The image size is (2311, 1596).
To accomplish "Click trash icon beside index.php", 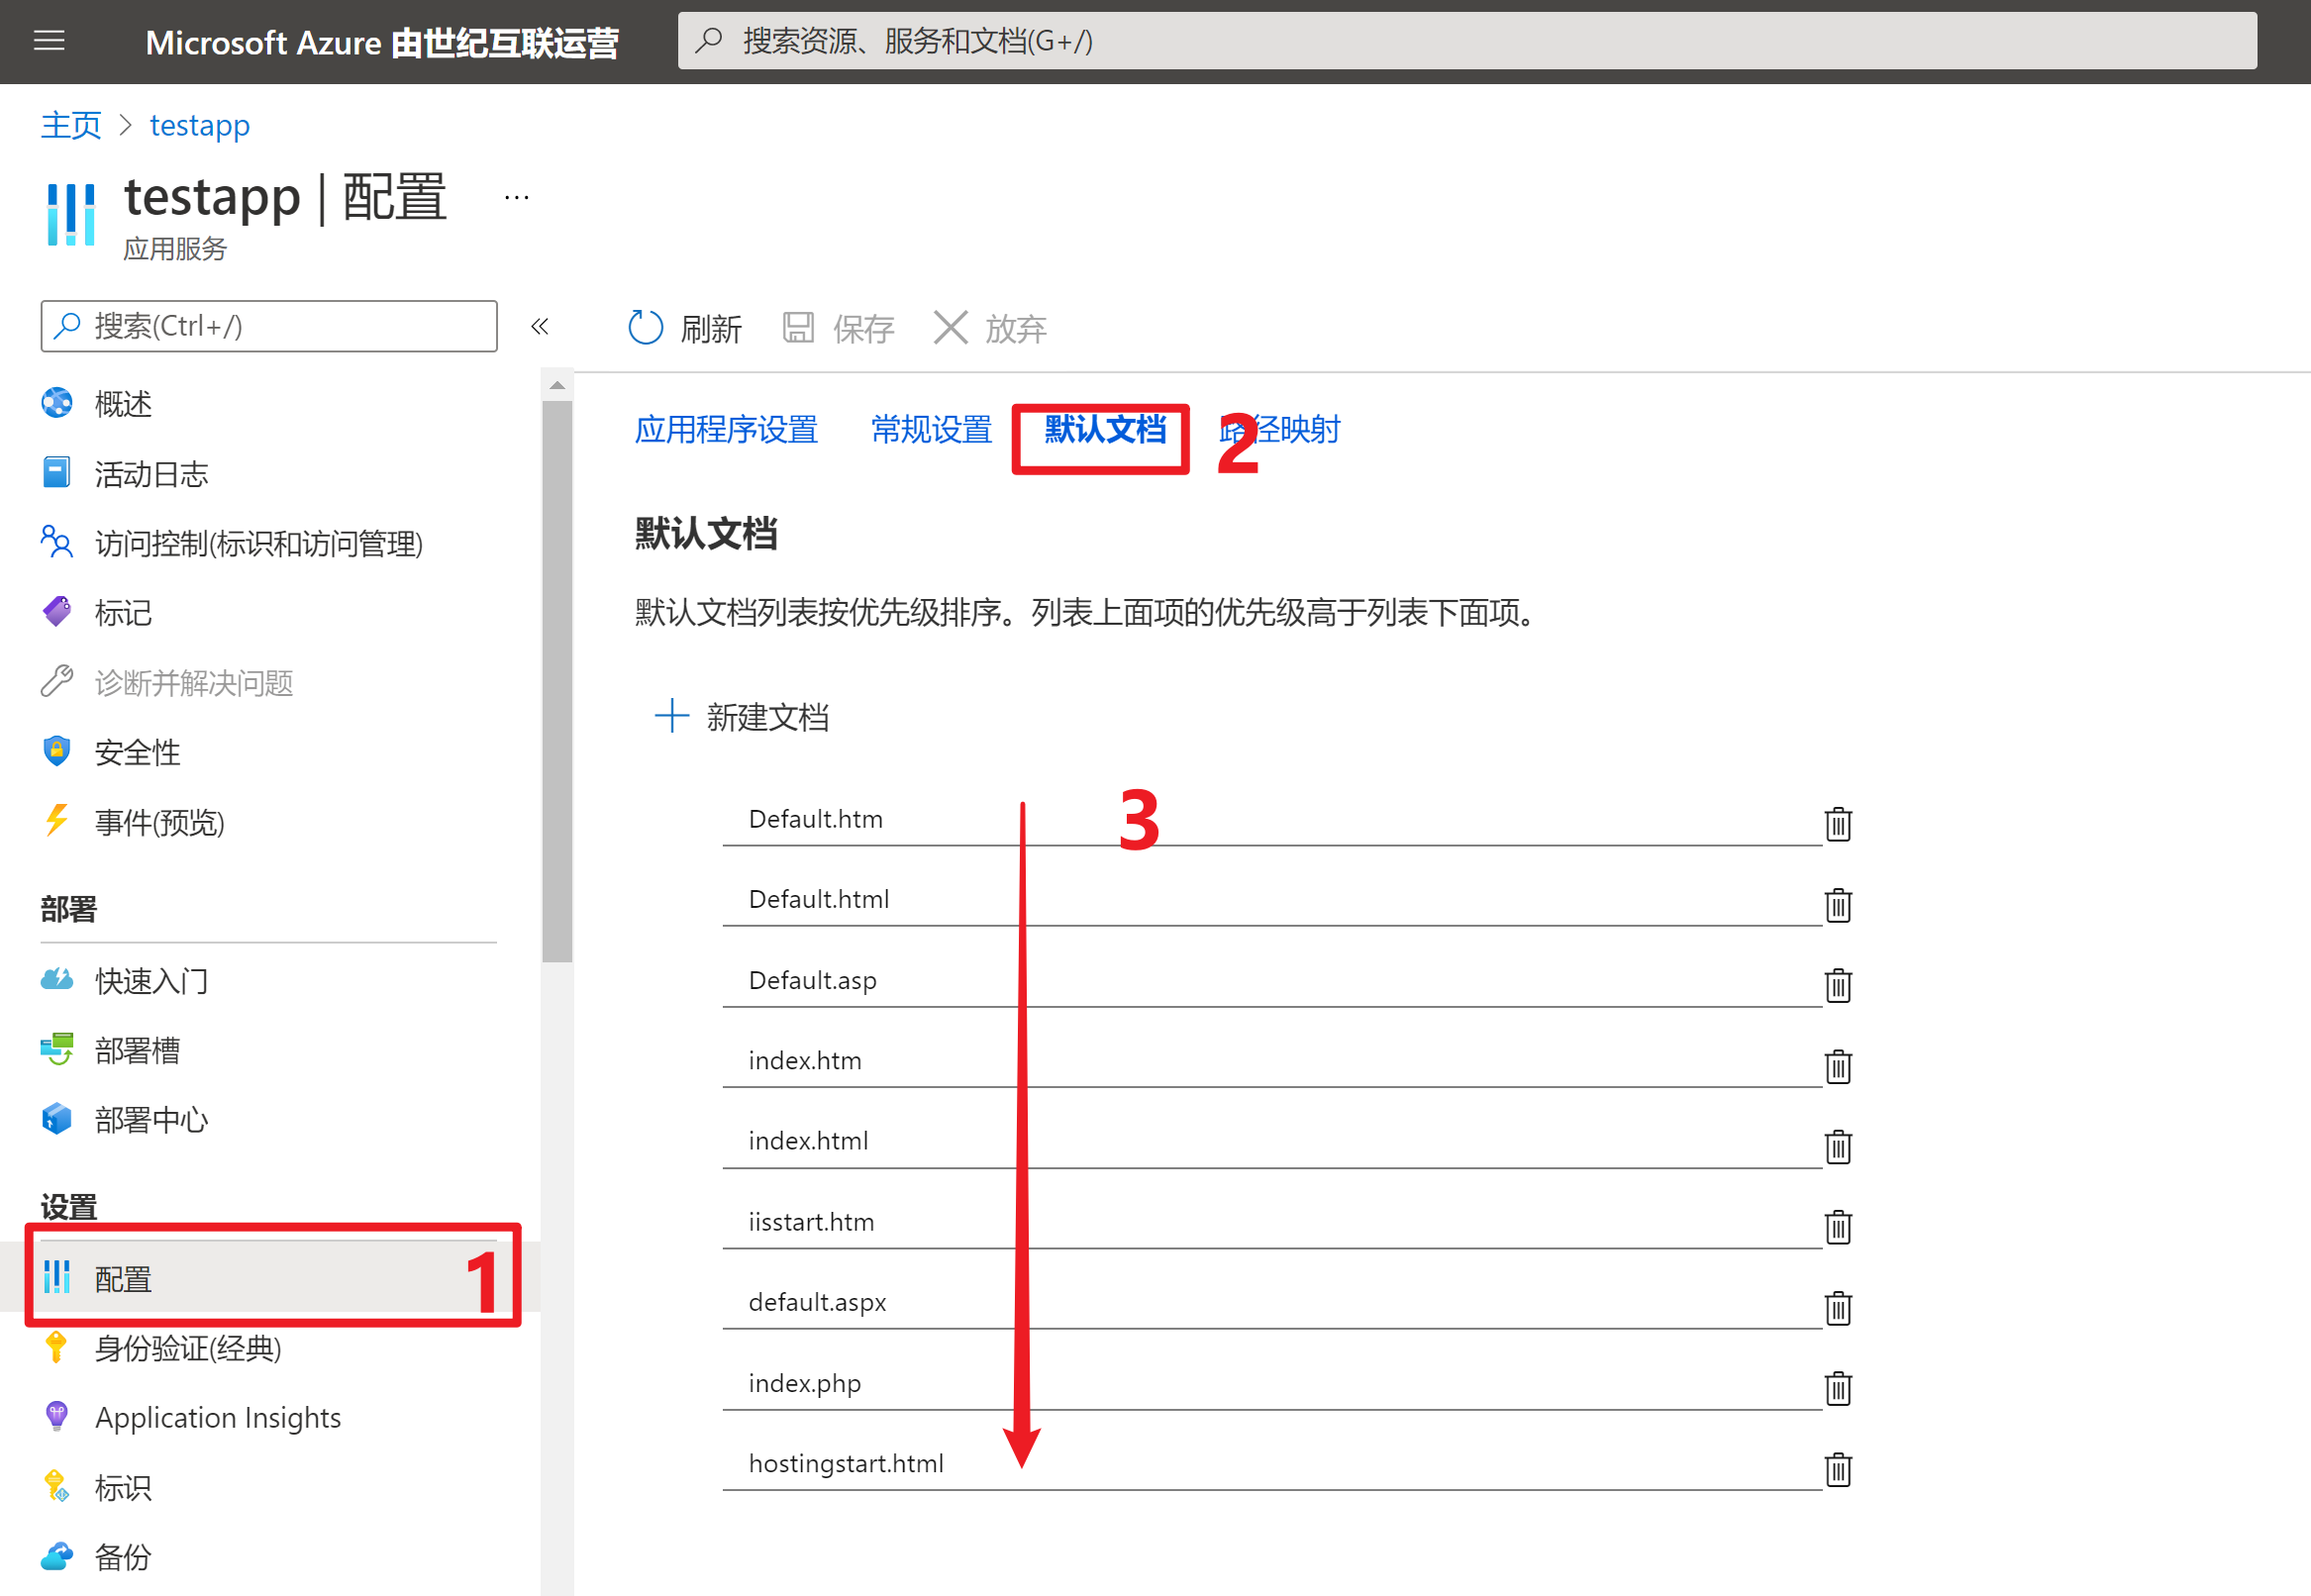I will (1837, 1388).
